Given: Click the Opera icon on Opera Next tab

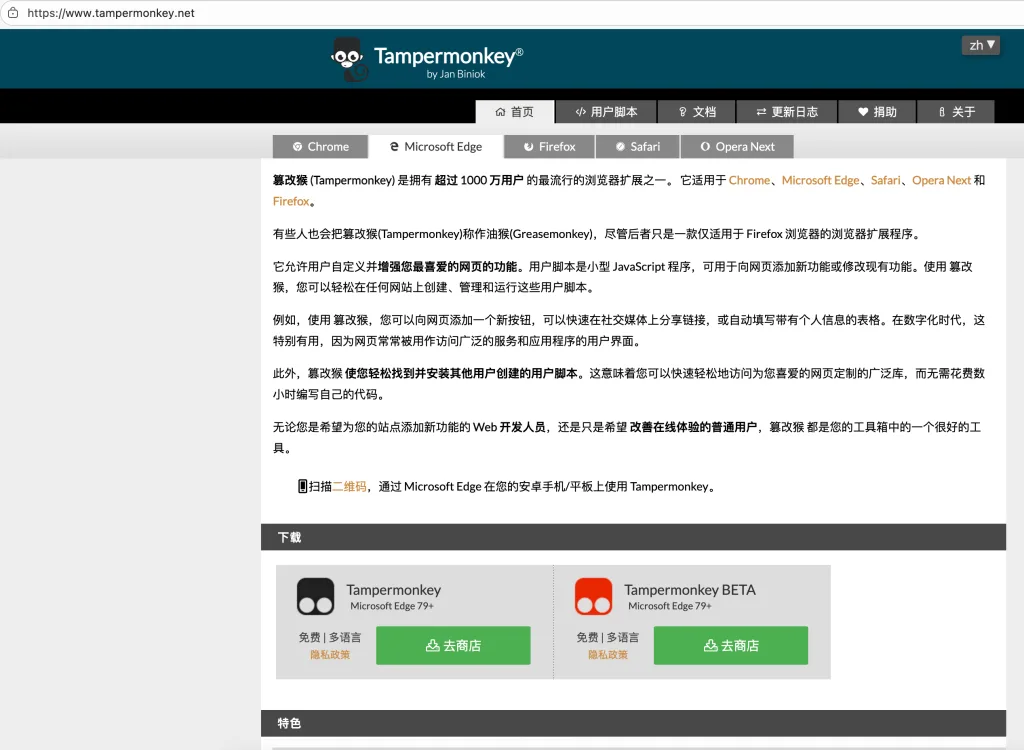Looking at the screenshot, I should pos(707,146).
